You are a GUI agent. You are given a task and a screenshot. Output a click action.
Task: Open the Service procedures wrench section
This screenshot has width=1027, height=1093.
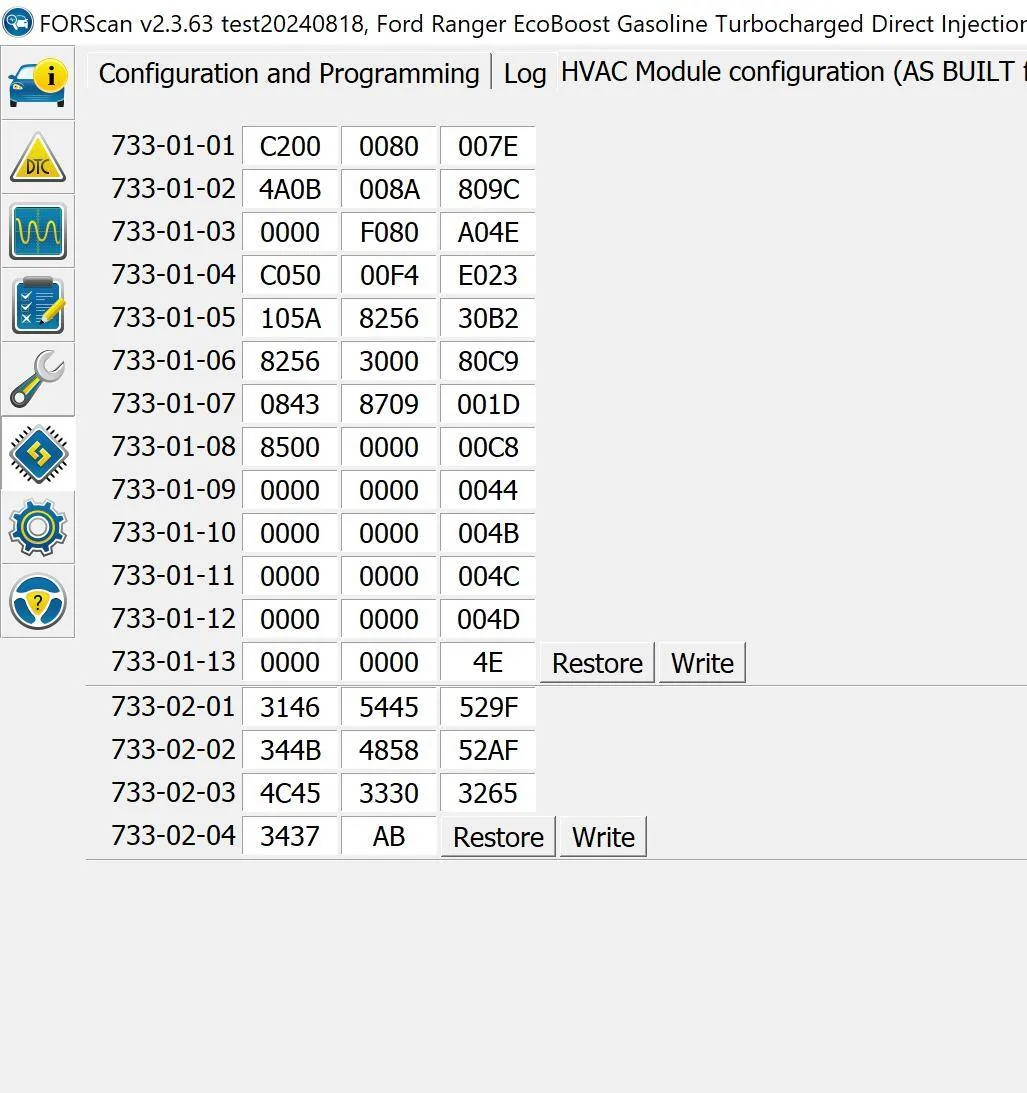click(38, 379)
